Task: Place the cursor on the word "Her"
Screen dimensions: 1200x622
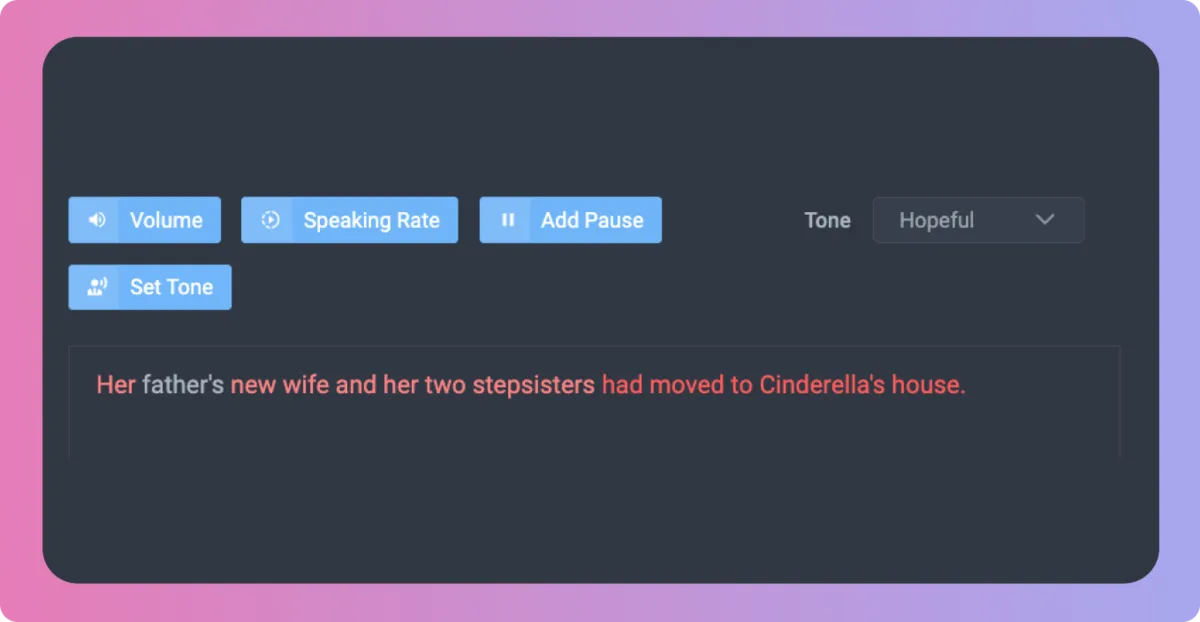Action: coord(115,385)
